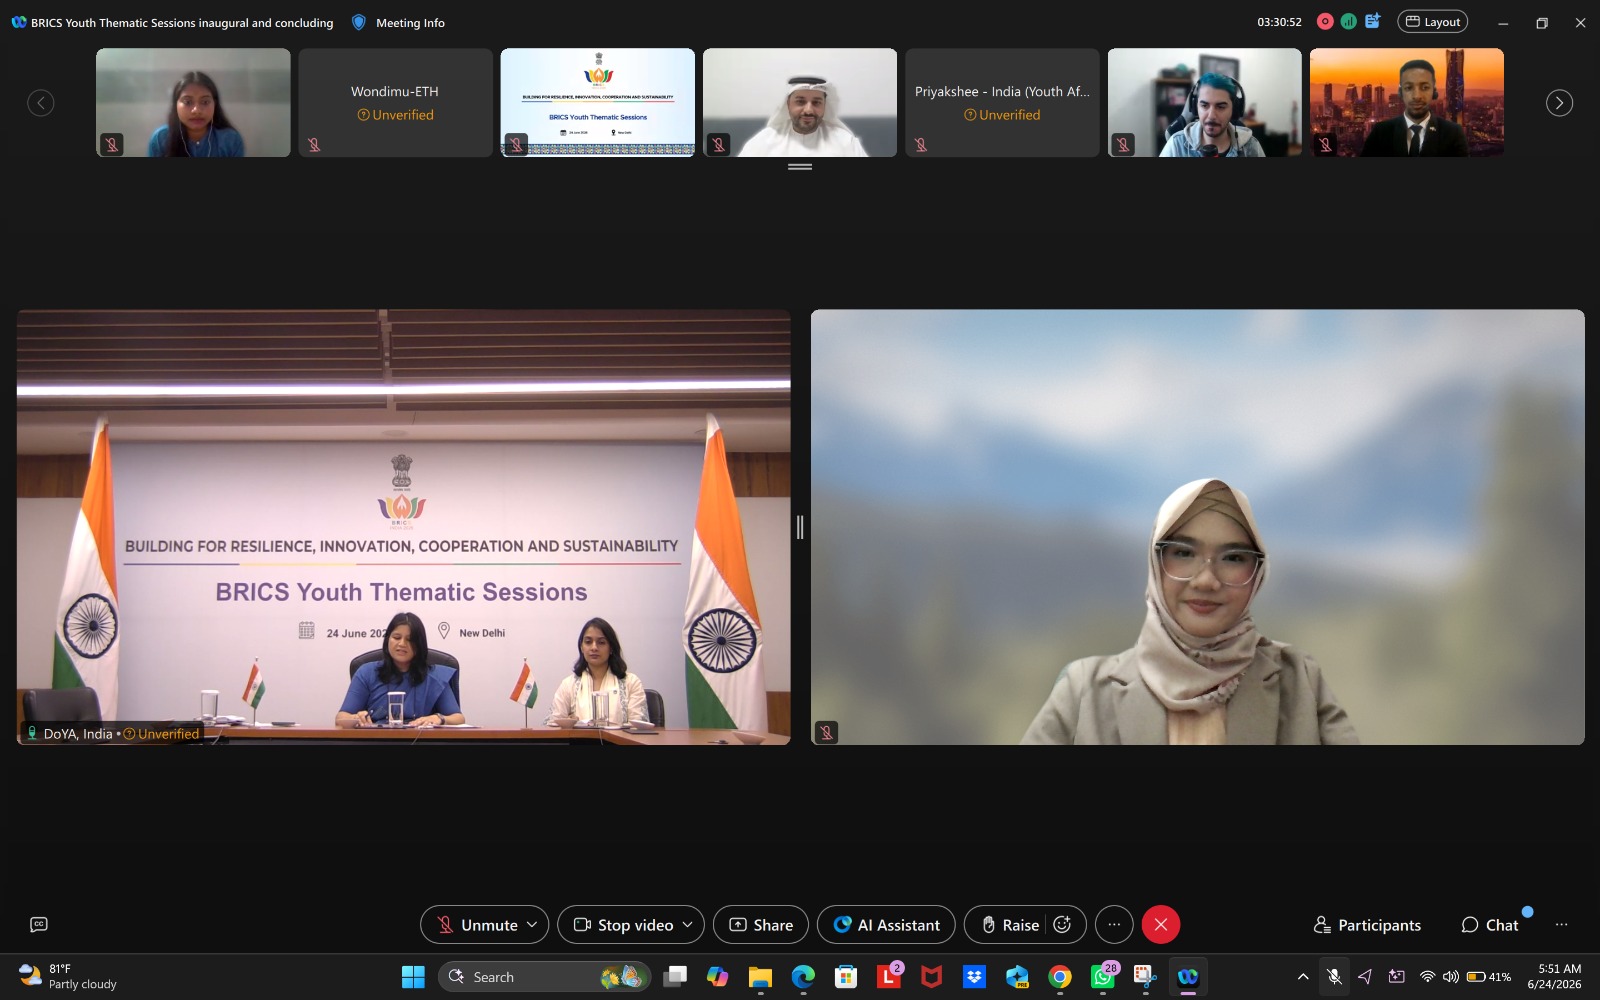Open the emoji reactions picker
1600x1000 pixels.
(x=1063, y=925)
